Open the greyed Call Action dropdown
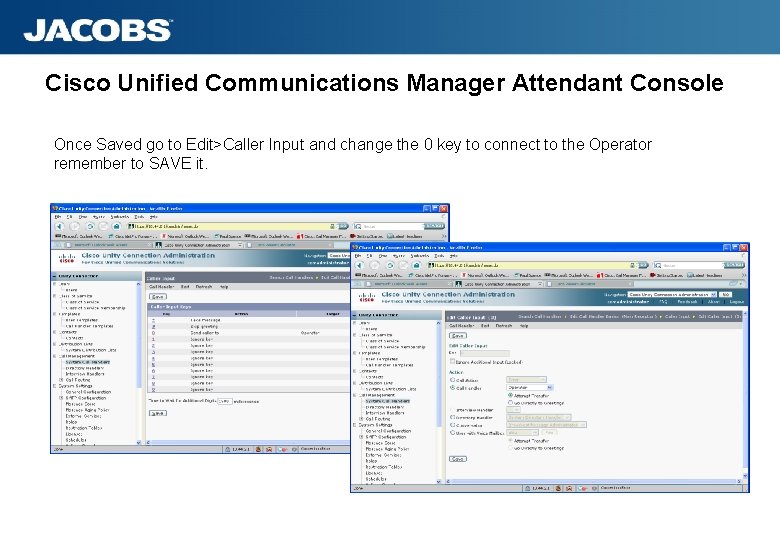780x540 pixels. [526, 380]
